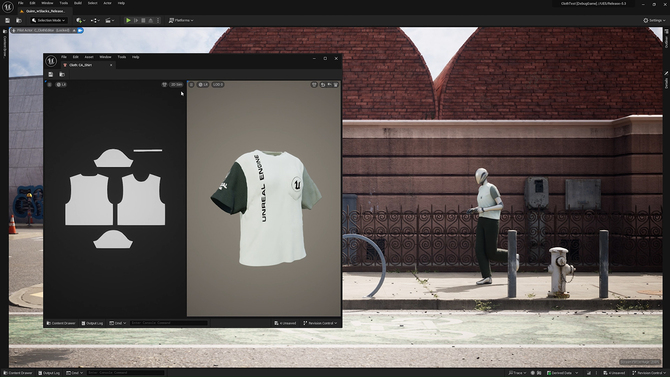Open 3D viewport hamburger options menu

[191, 85]
